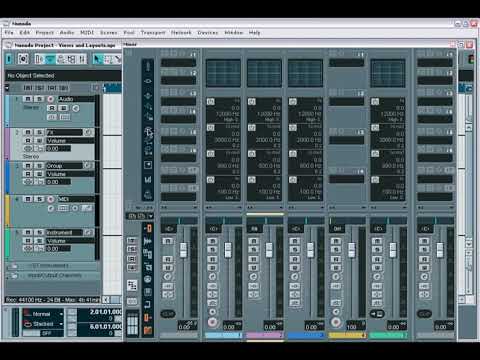Screen dimensions: 480x360
Task: Click the fader handle on light-blue audio channel
Action: tap(228, 250)
